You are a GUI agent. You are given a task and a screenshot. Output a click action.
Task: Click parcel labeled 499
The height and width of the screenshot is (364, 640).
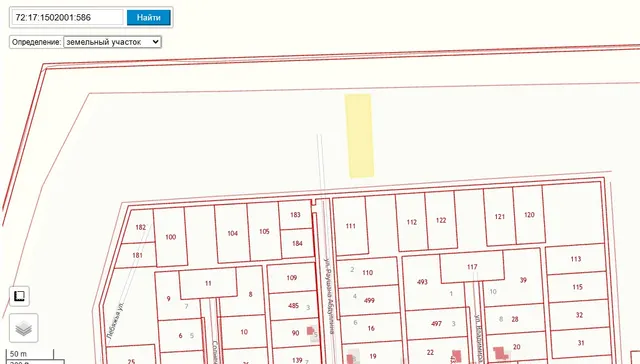tap(369, 300)
